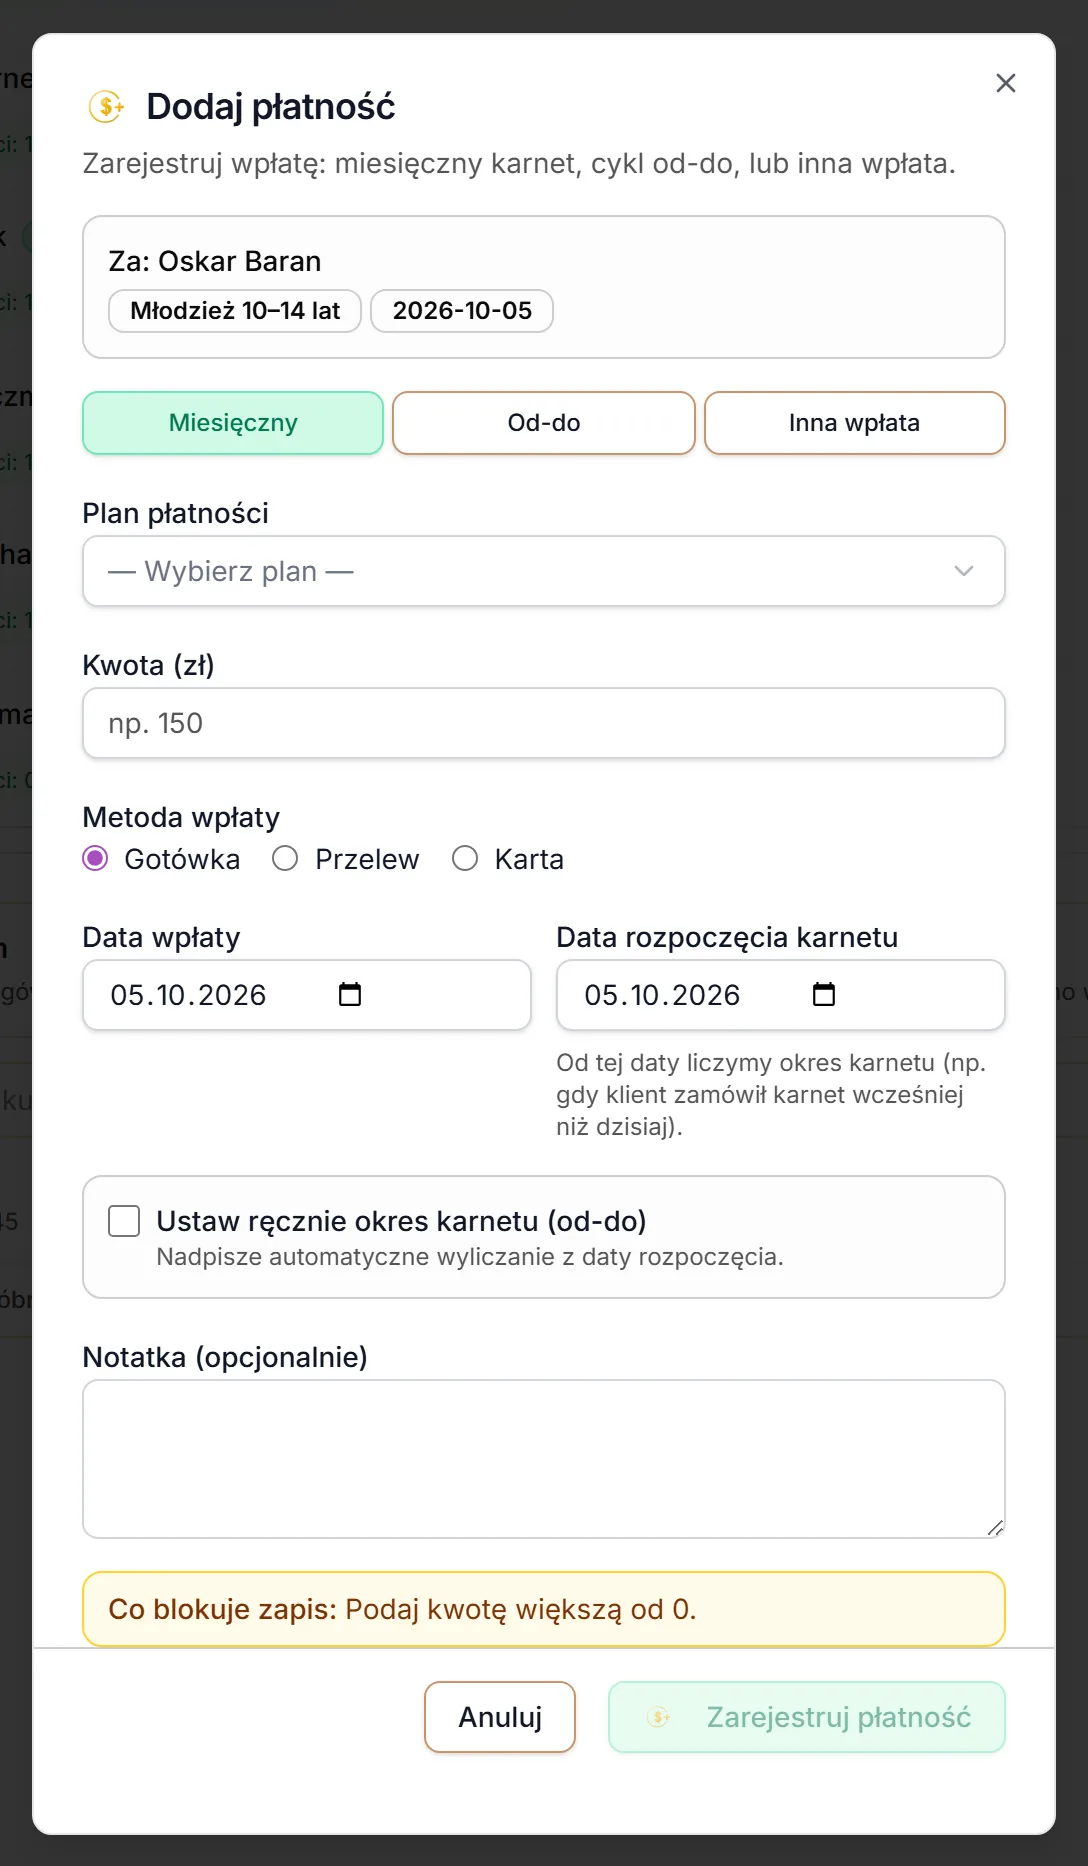The width and height of the screenshot is (1088, 1866).
Task: Click the Anuluj button
Action: coord(500,1717)
